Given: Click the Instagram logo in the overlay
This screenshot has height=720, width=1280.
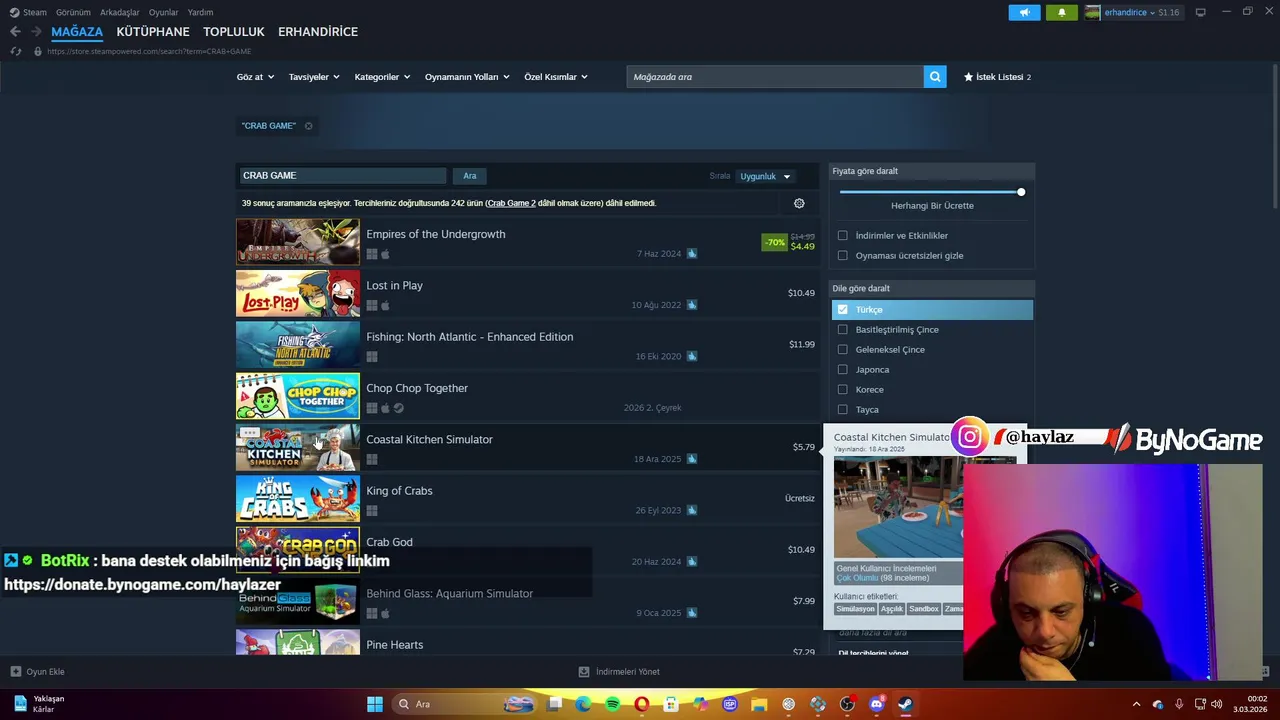Looking at the screenshot, I should (969, 437).
